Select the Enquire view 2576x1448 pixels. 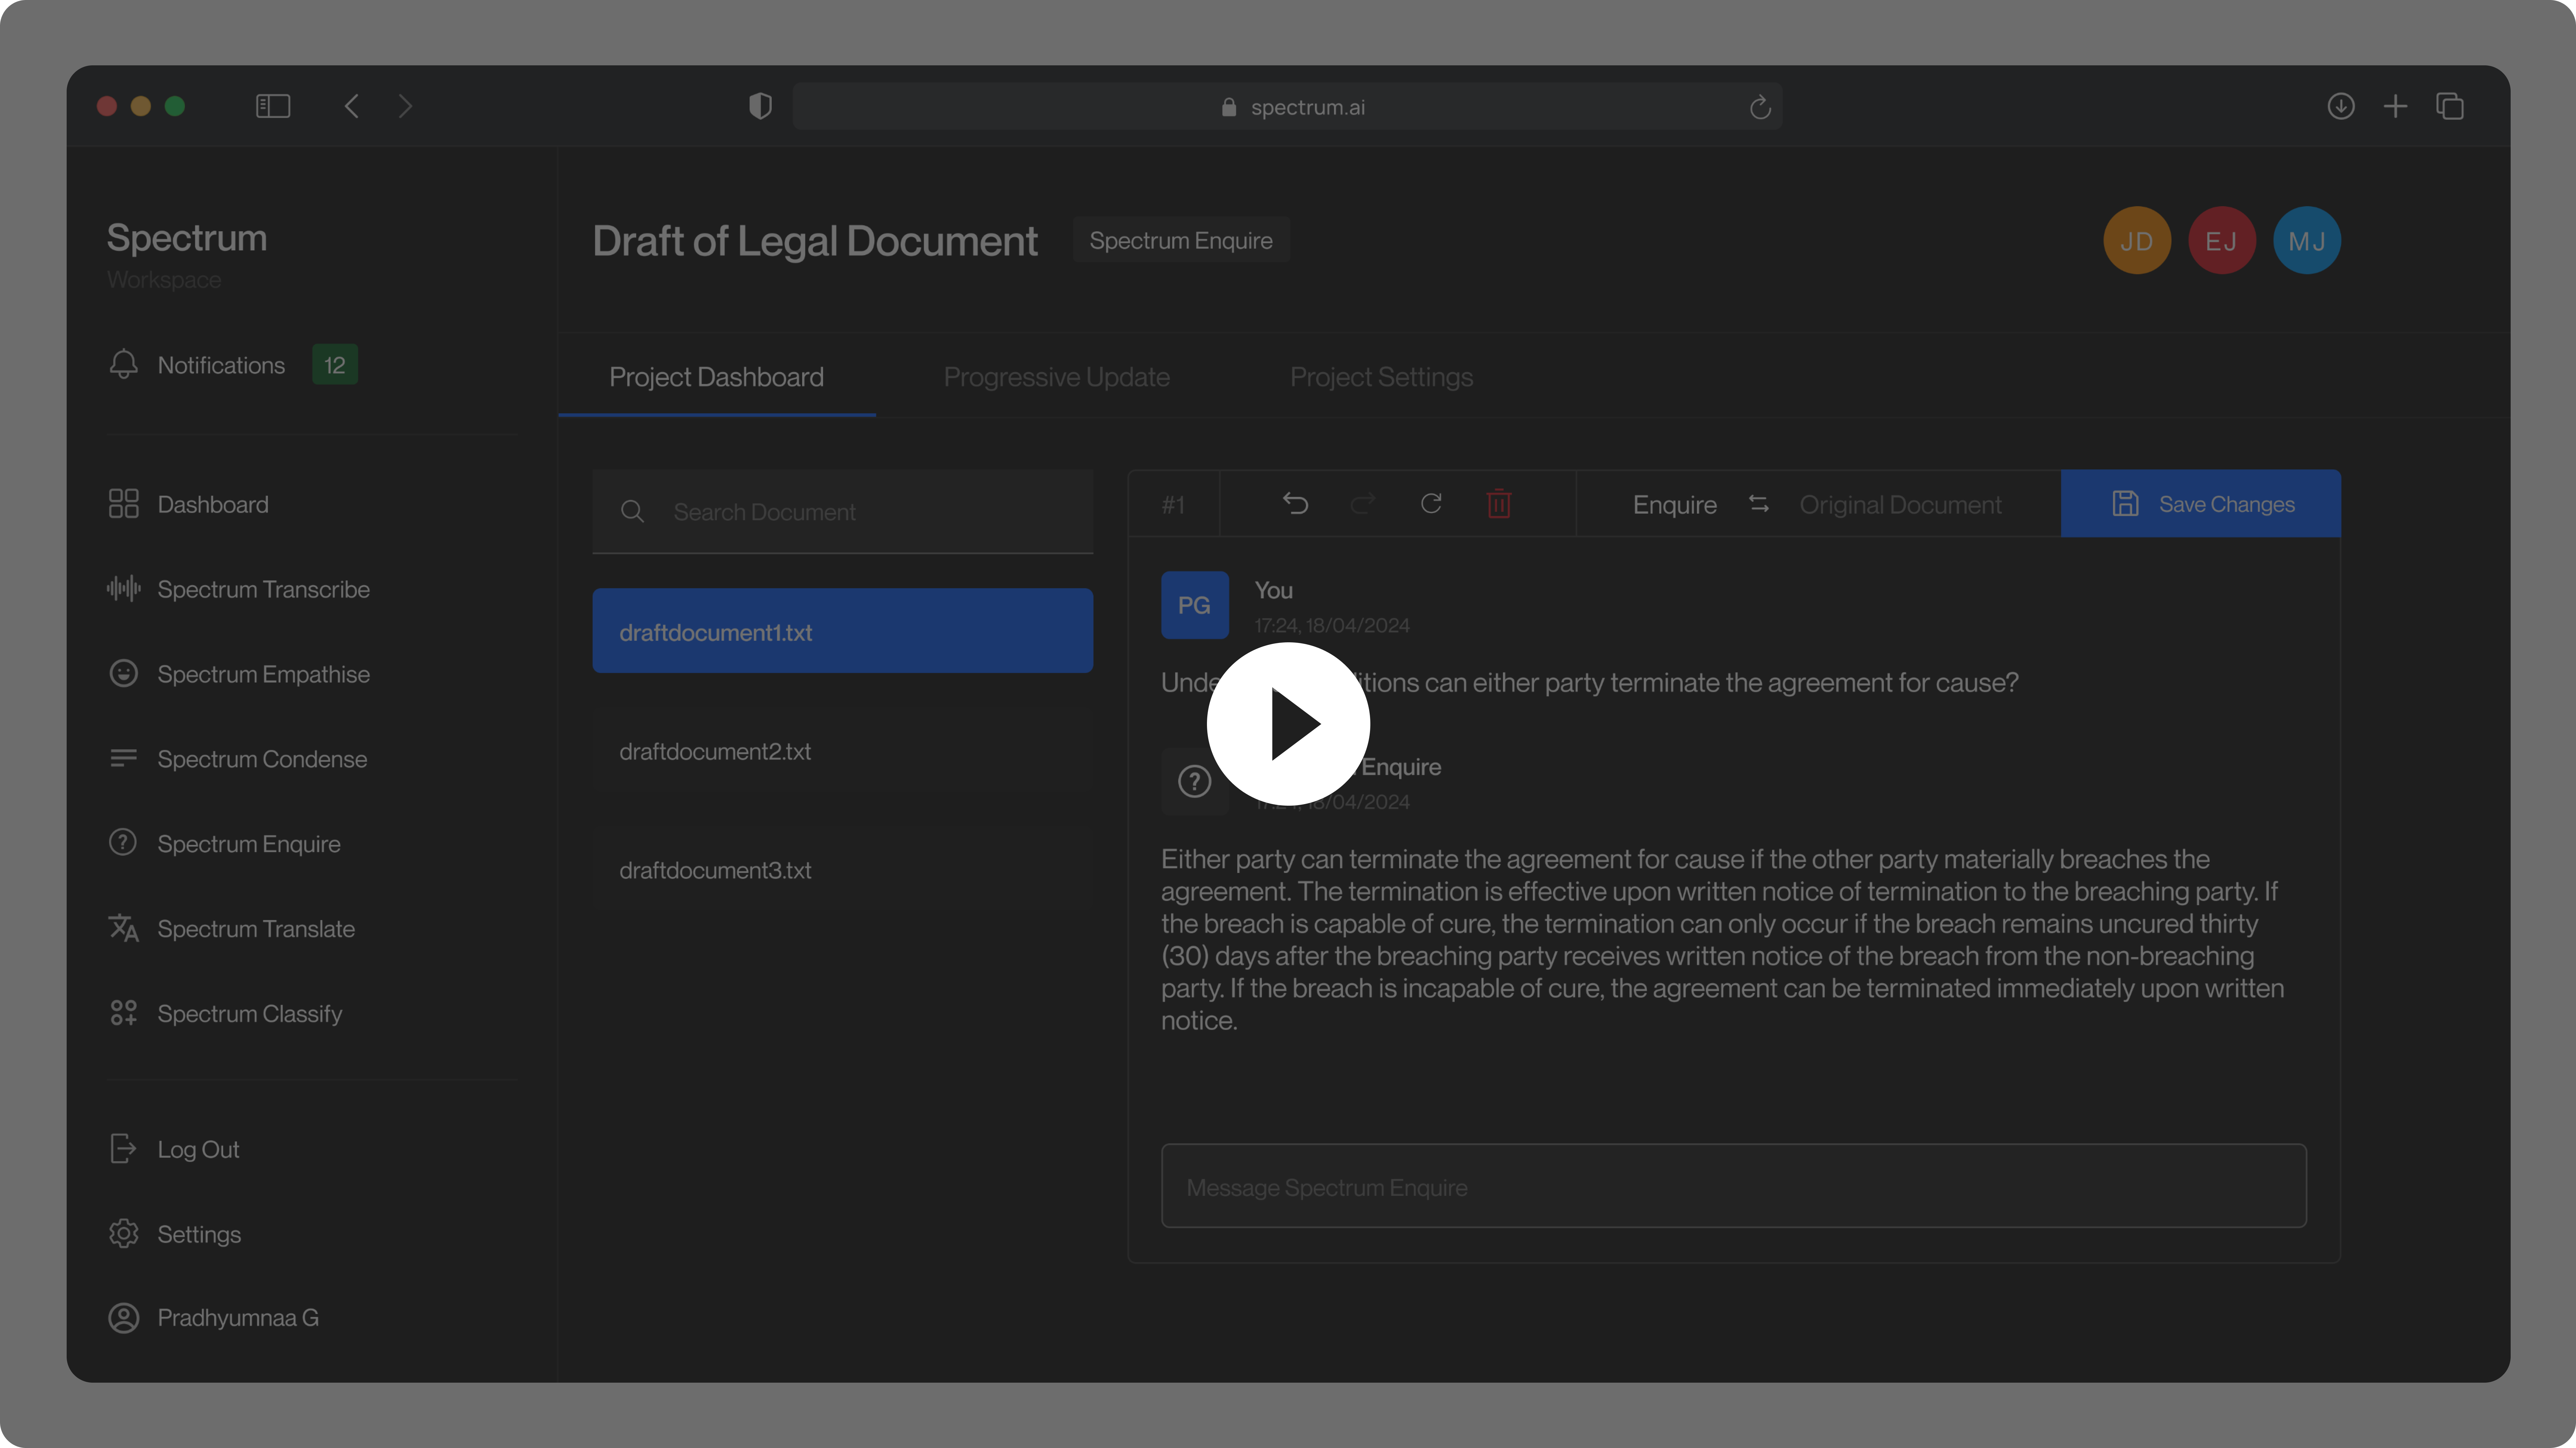(x=1675, y=505)
